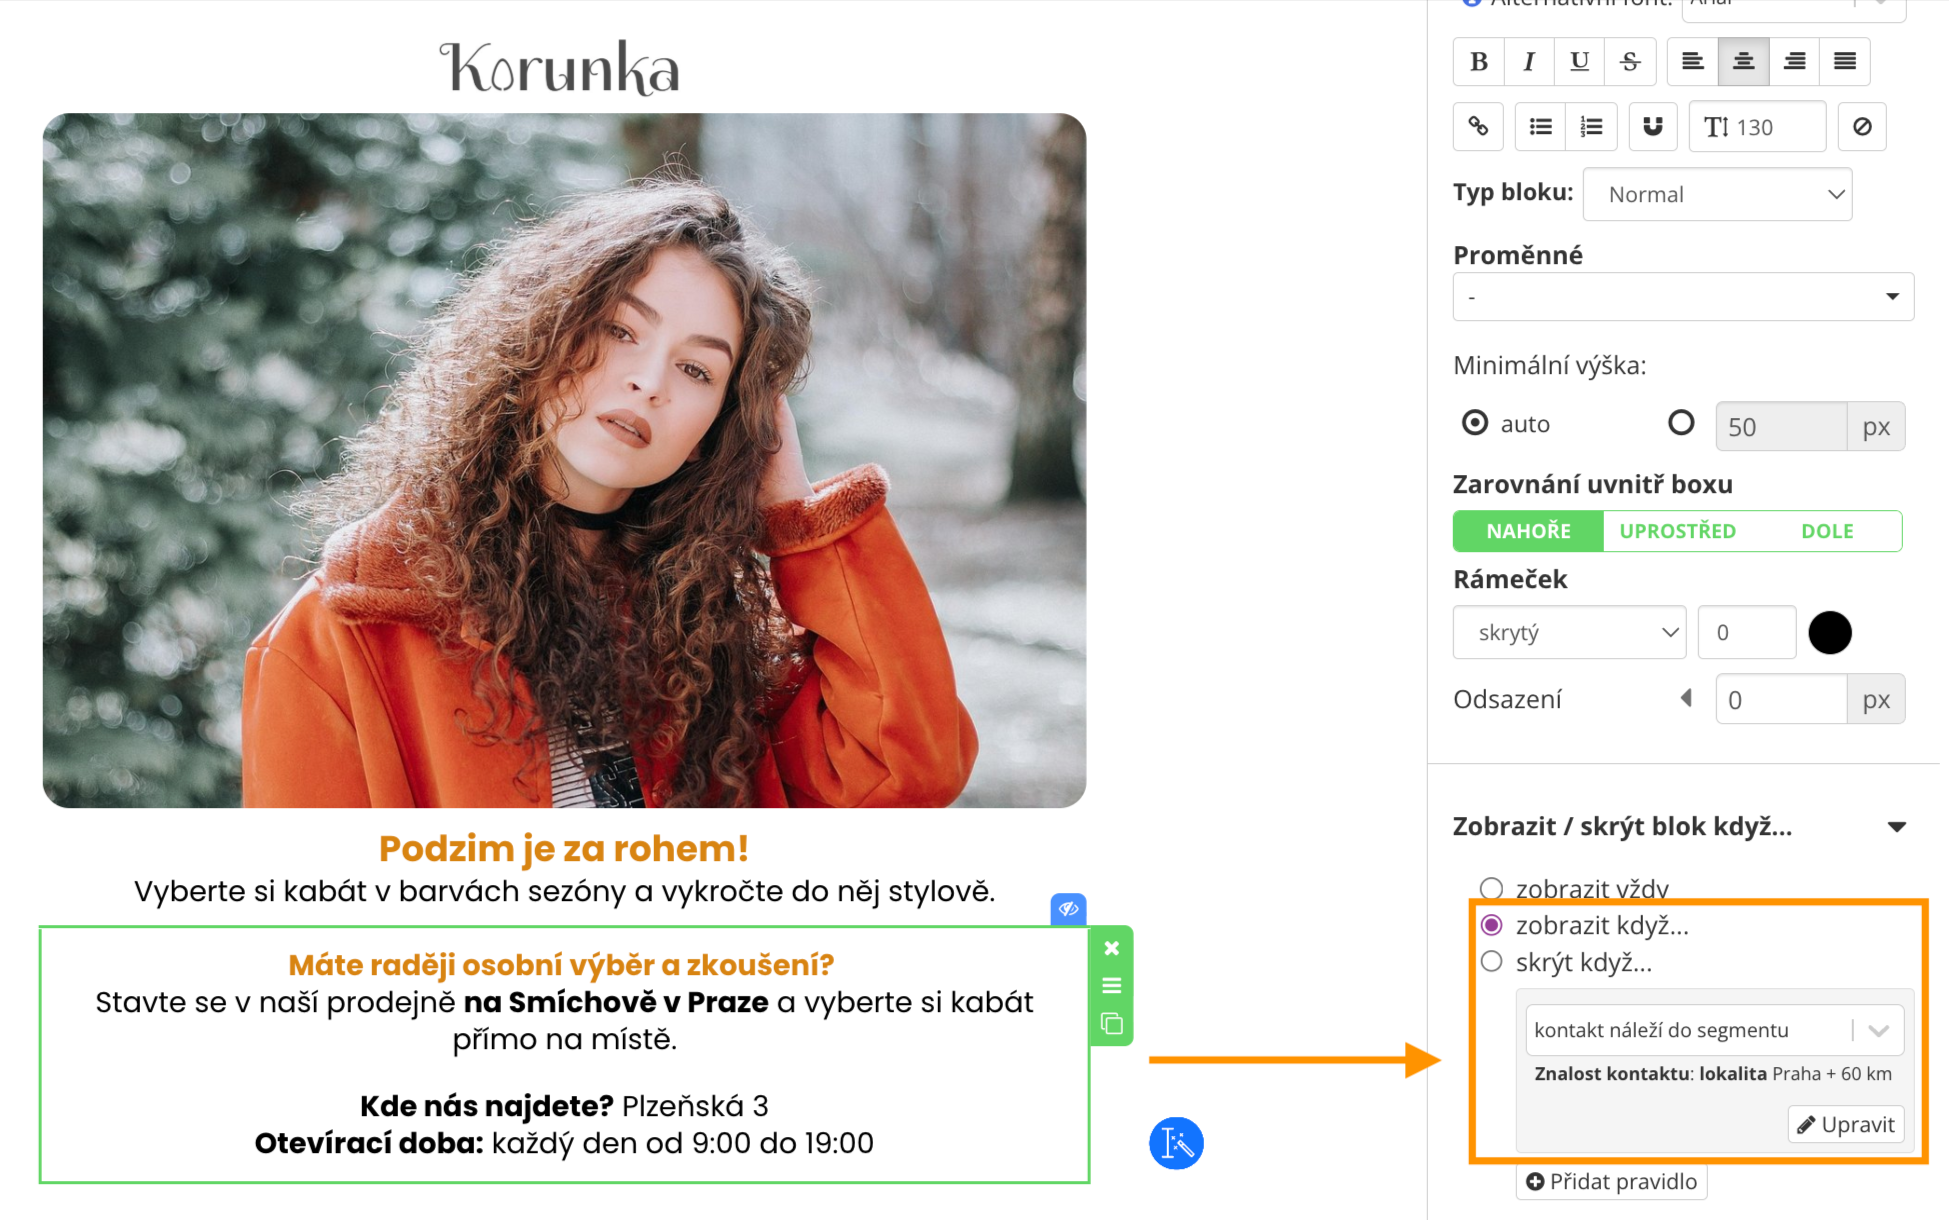Image resolution: width=1949 pixels, height=1220 pixels.
Task: Delete the selected block with the X icon
Action: pyautogui.click(x=1111, y=948)
